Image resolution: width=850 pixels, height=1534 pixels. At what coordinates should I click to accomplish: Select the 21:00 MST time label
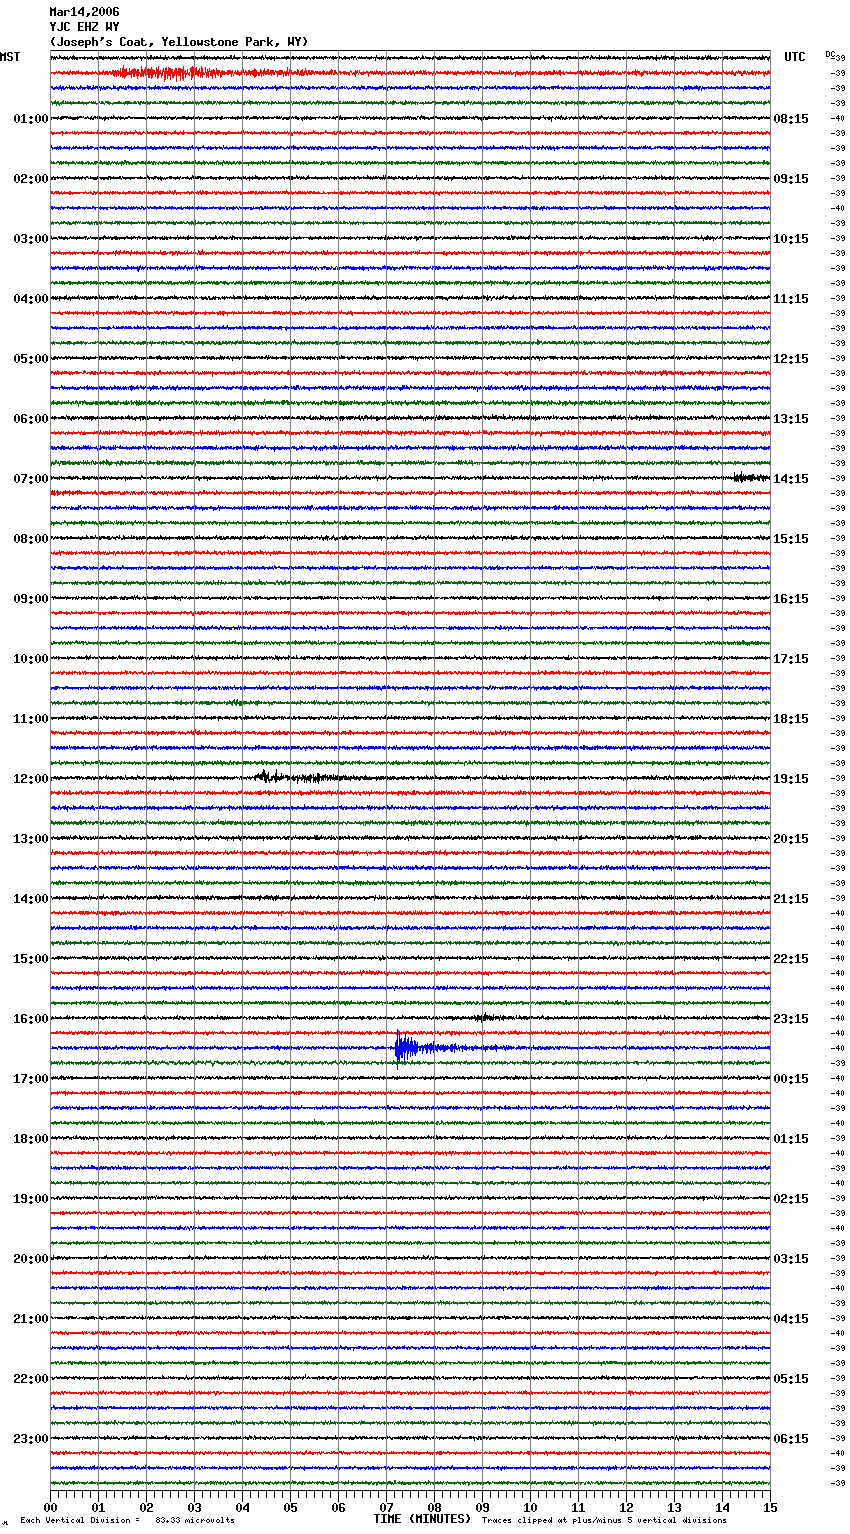tap(31, 1319)
